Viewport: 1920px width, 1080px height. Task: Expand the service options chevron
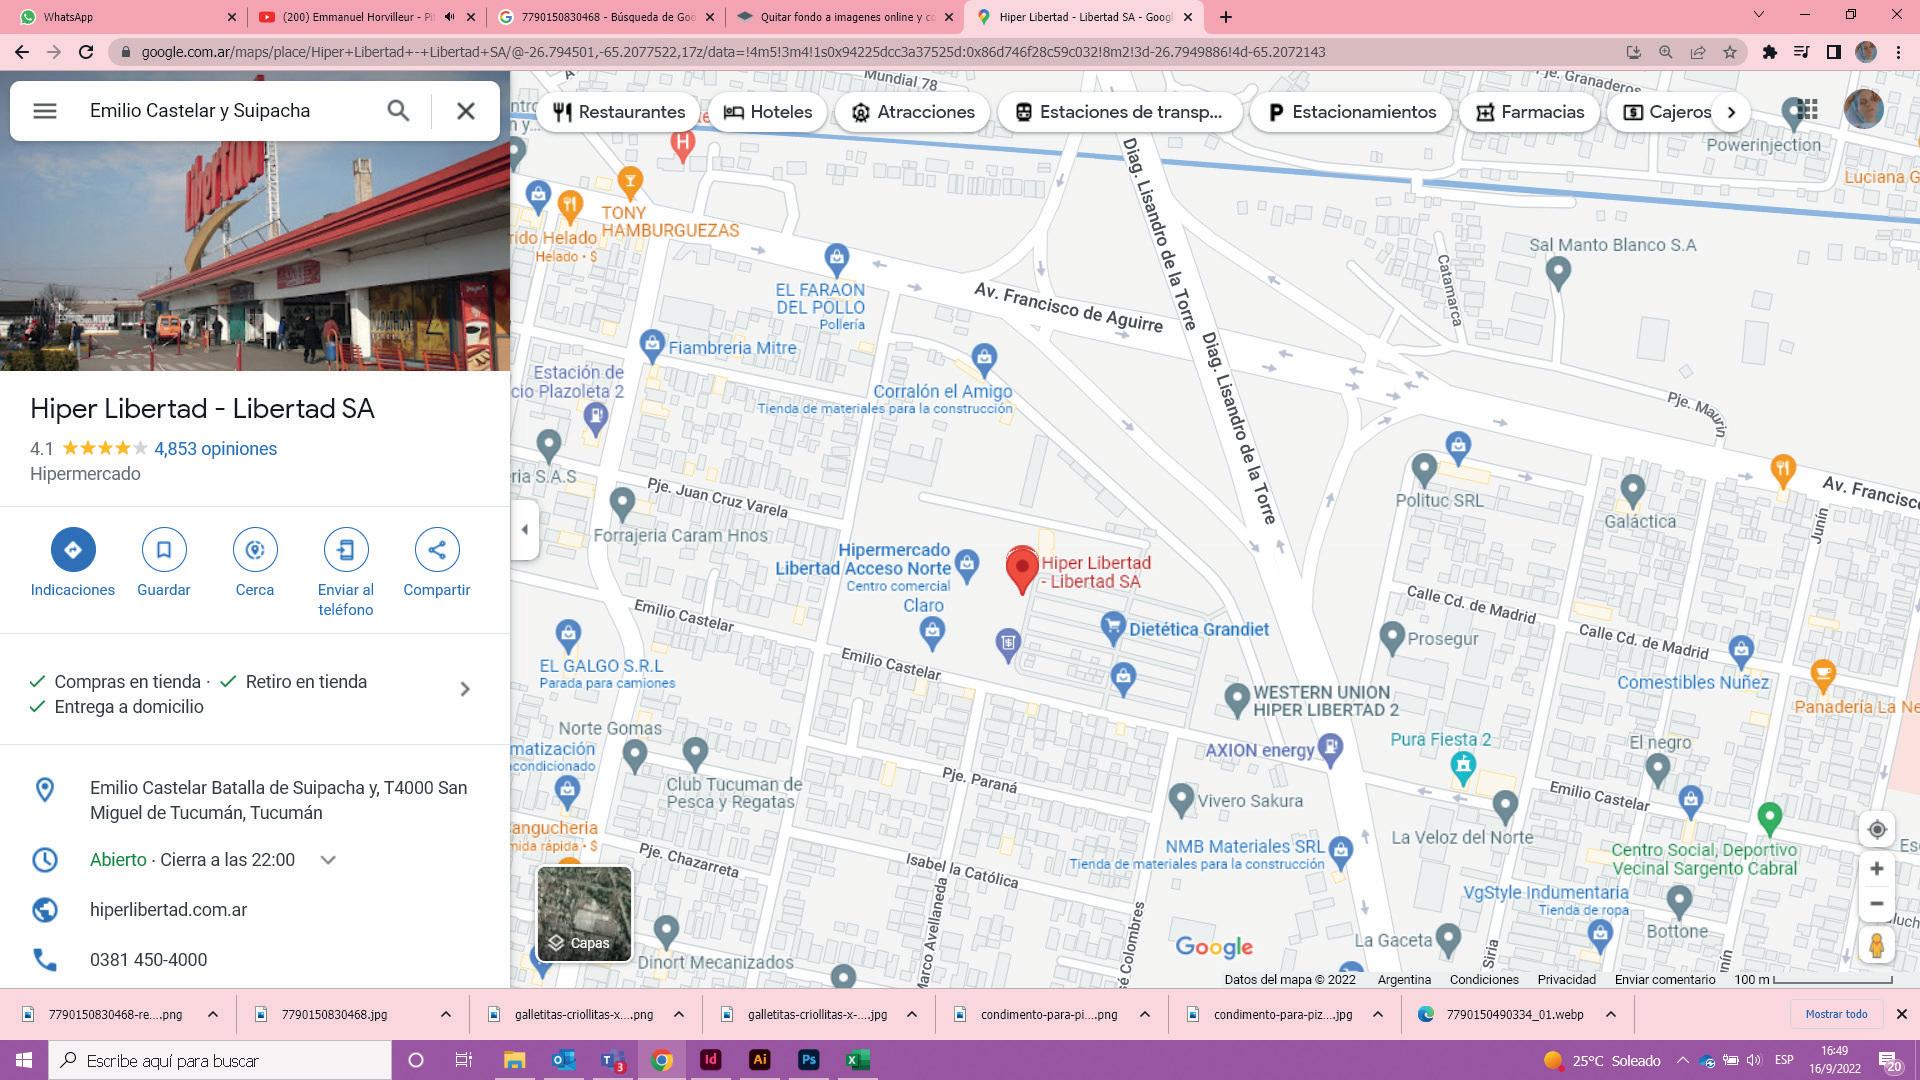[464, 689]
